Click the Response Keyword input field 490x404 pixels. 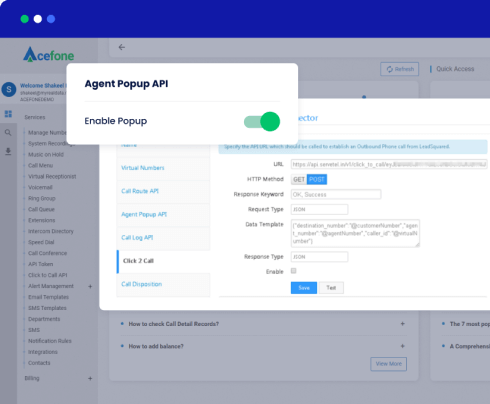pos(336,194)
